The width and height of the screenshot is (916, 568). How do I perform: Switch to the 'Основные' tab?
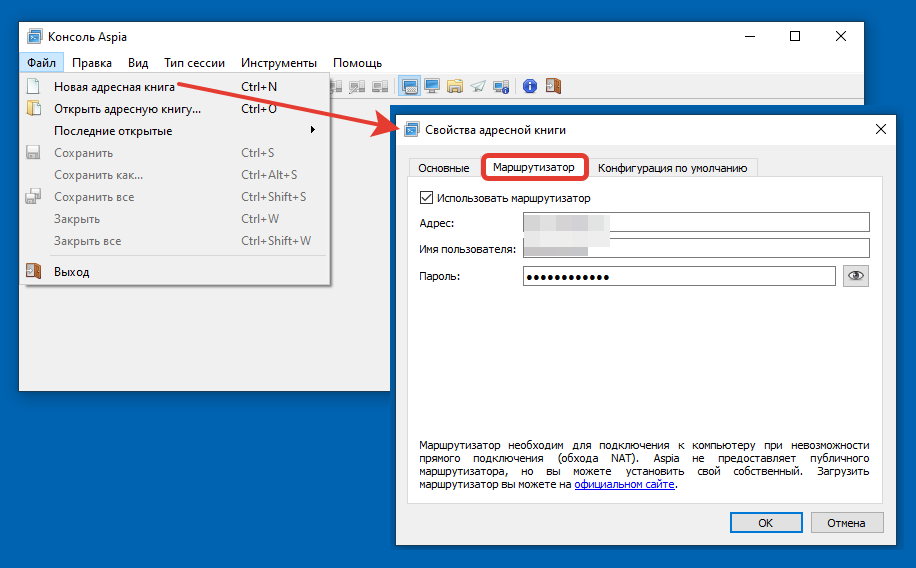point(443,168)
